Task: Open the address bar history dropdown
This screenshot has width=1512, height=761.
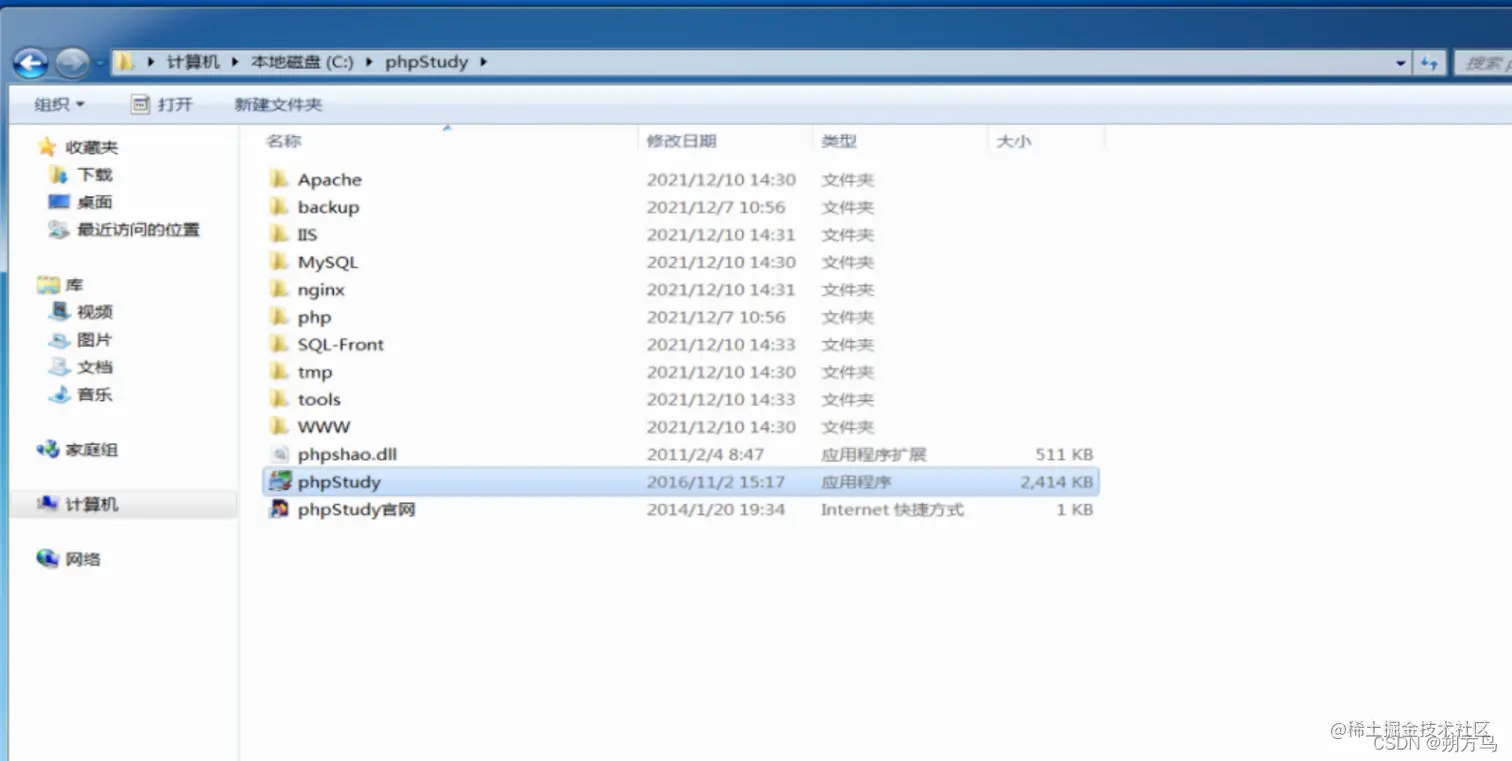Action: [x=1400, y=63]
